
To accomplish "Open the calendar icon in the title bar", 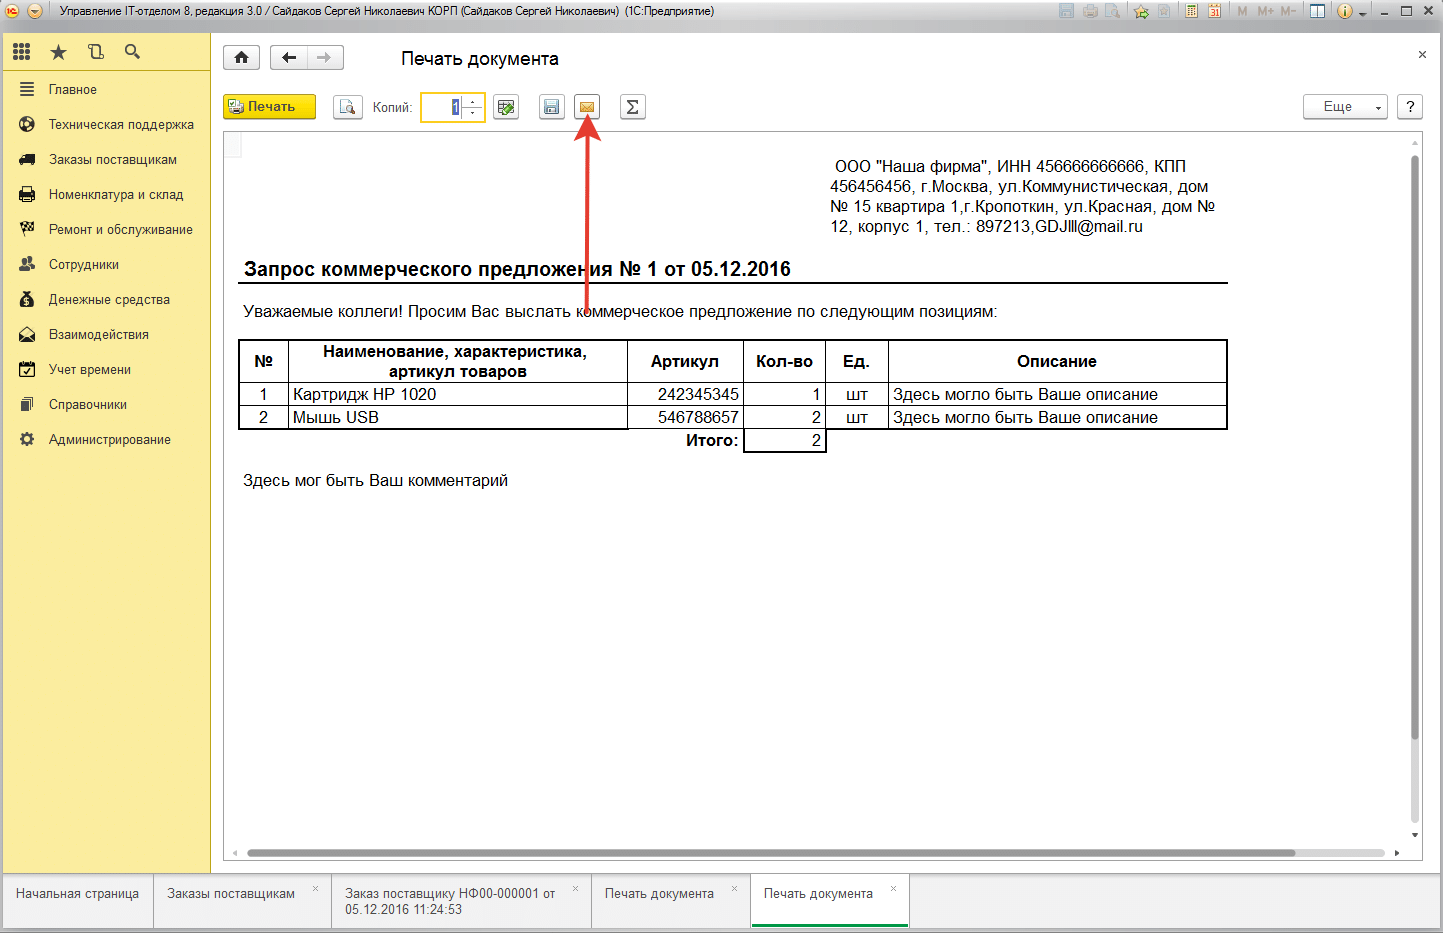I will pyautogui.click(x=1214, y=11).
